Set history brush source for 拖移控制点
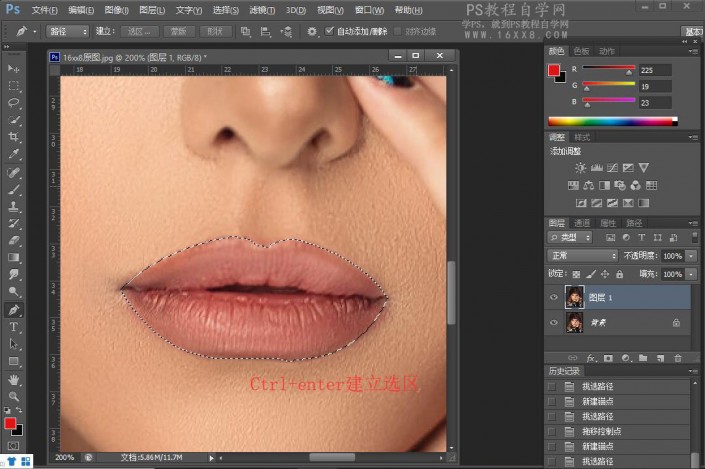 point(552,431)
